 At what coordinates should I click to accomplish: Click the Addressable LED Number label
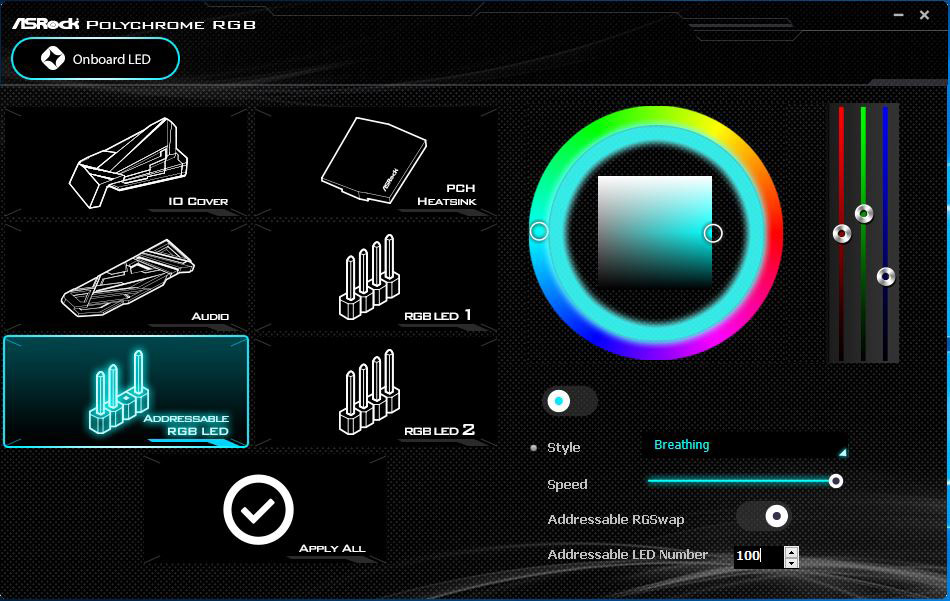tap(628, 554)
